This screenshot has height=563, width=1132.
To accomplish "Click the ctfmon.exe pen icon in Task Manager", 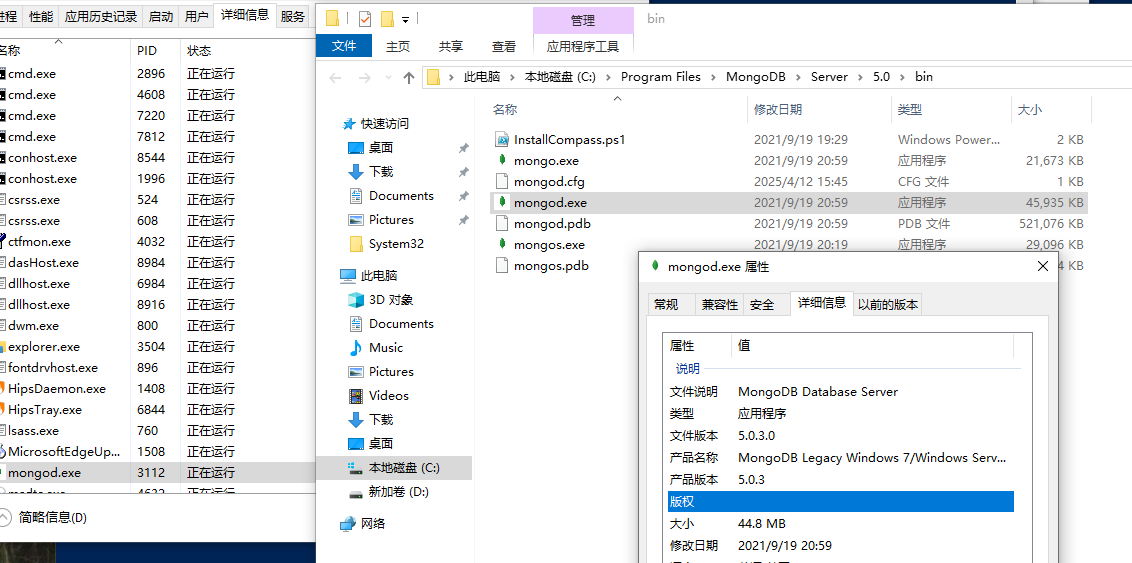I will click(x=2, y=241).
